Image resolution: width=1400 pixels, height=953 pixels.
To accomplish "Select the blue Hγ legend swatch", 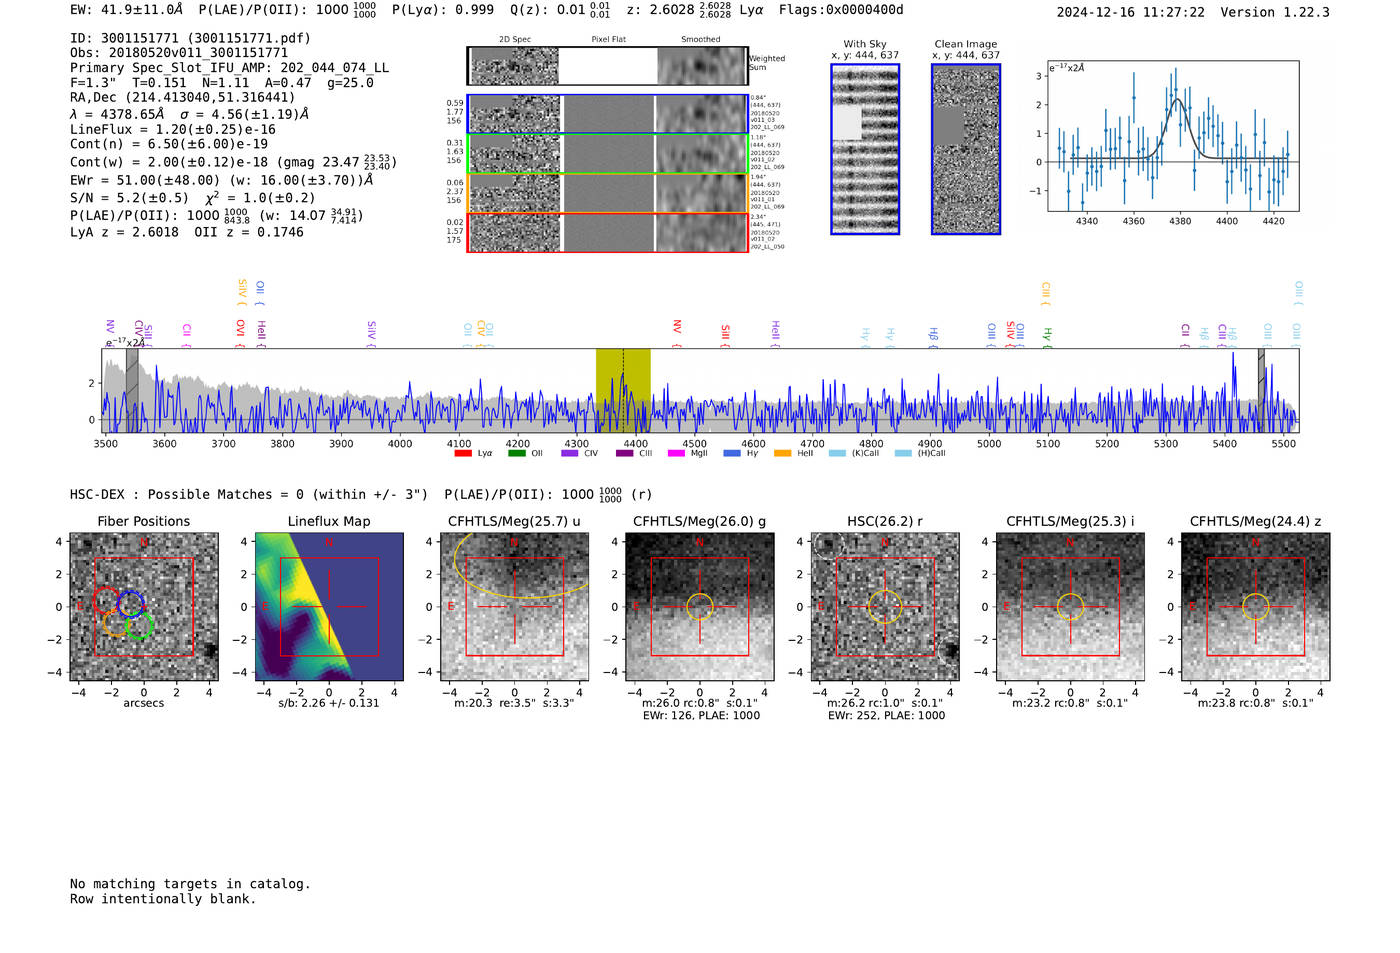I will point(732,454).
